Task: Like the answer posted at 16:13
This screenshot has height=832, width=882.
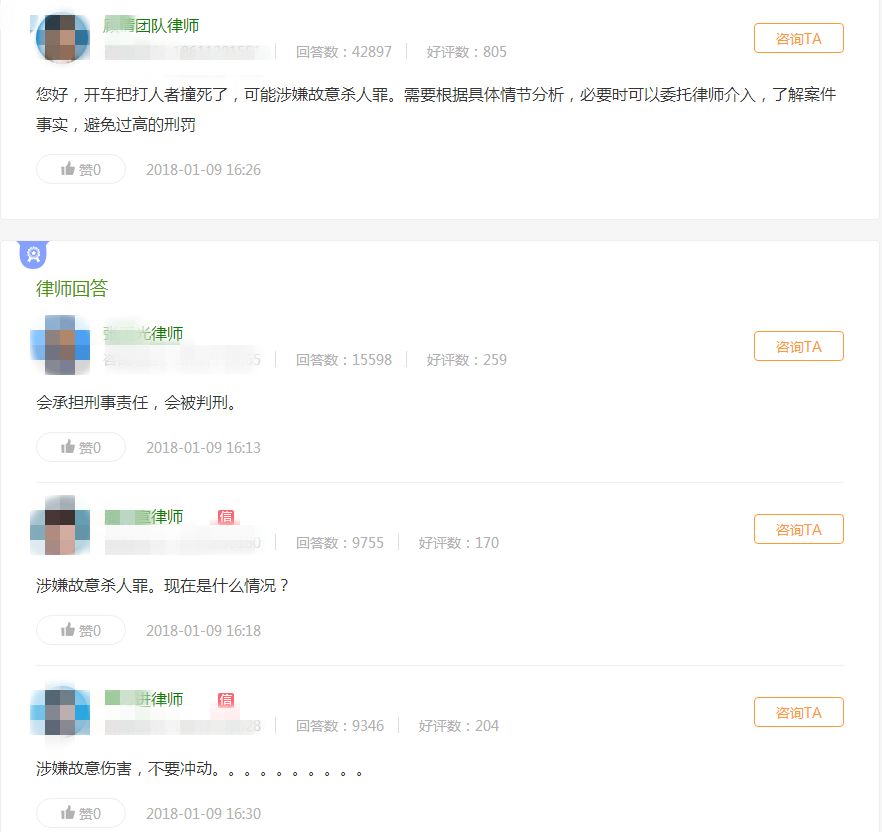Action: click(x=81, y=447)
